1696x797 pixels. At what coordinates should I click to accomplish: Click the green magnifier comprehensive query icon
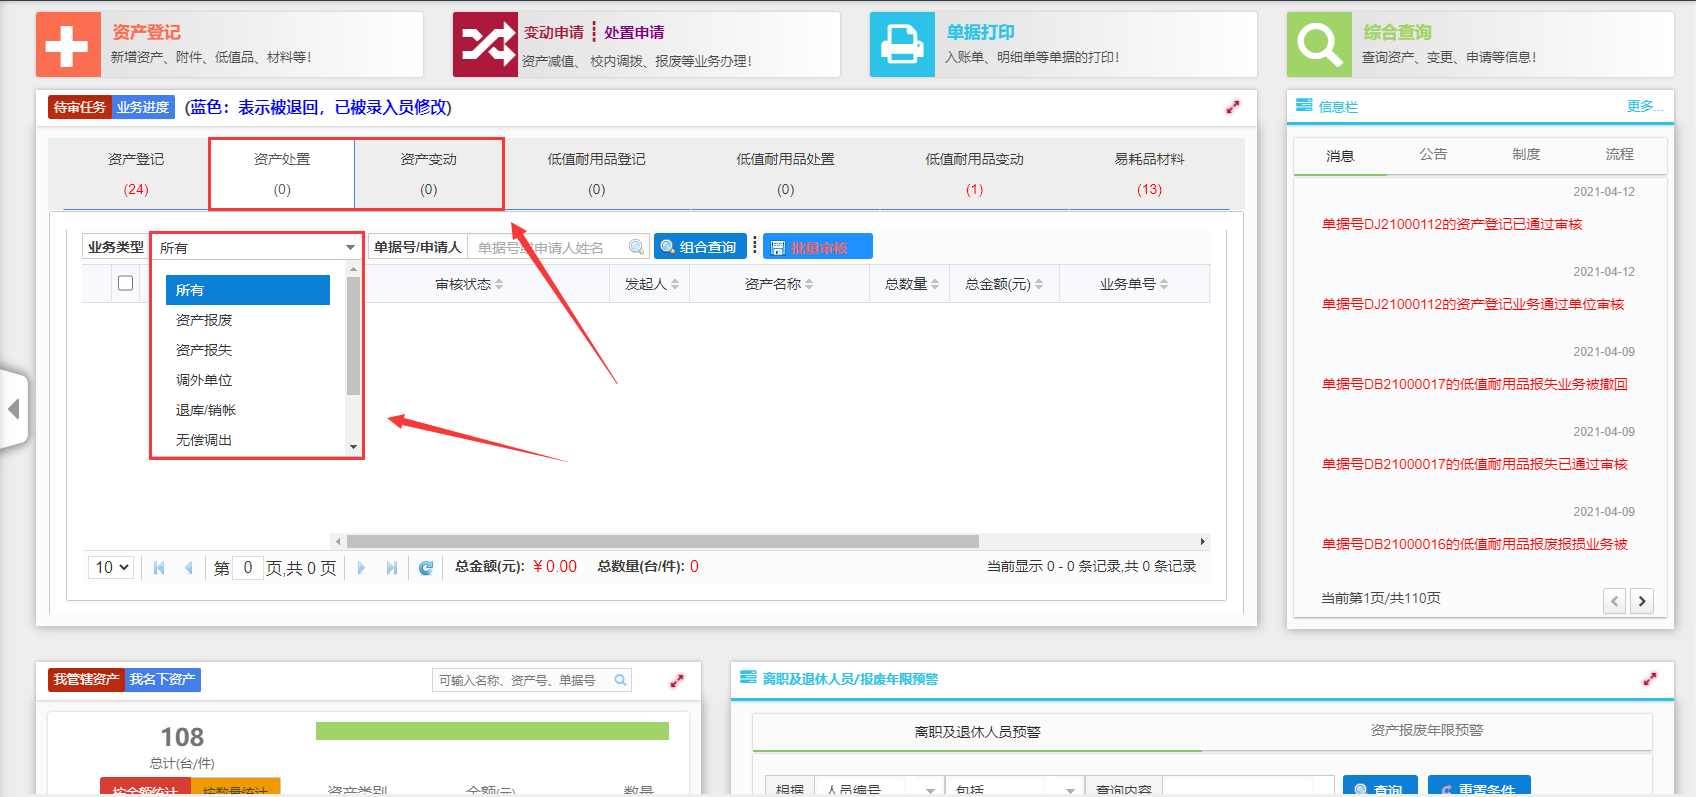(1319, 45)
